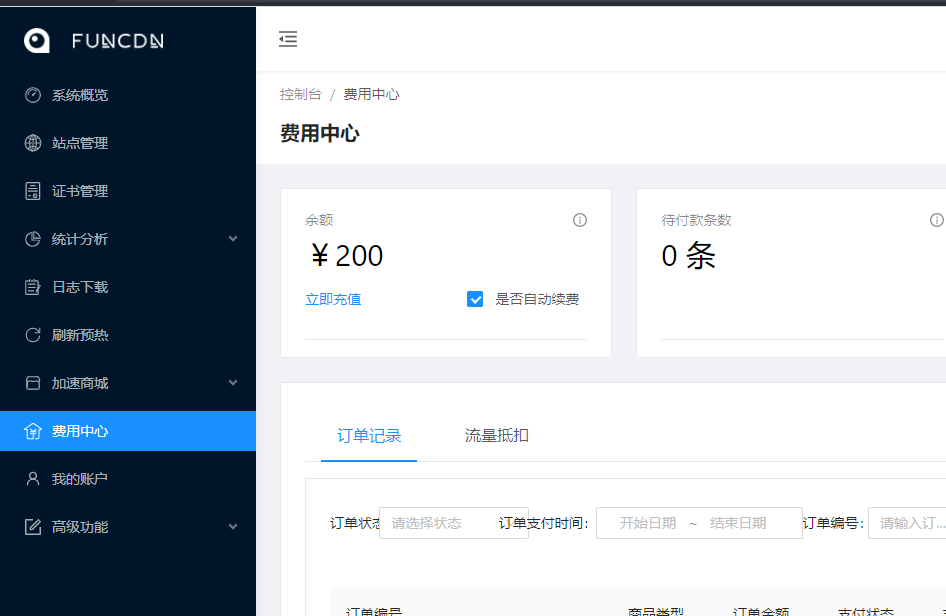Click the 刷新预热 refresh icon
This screenshot has width=946, height=616.
pos(33,335)
